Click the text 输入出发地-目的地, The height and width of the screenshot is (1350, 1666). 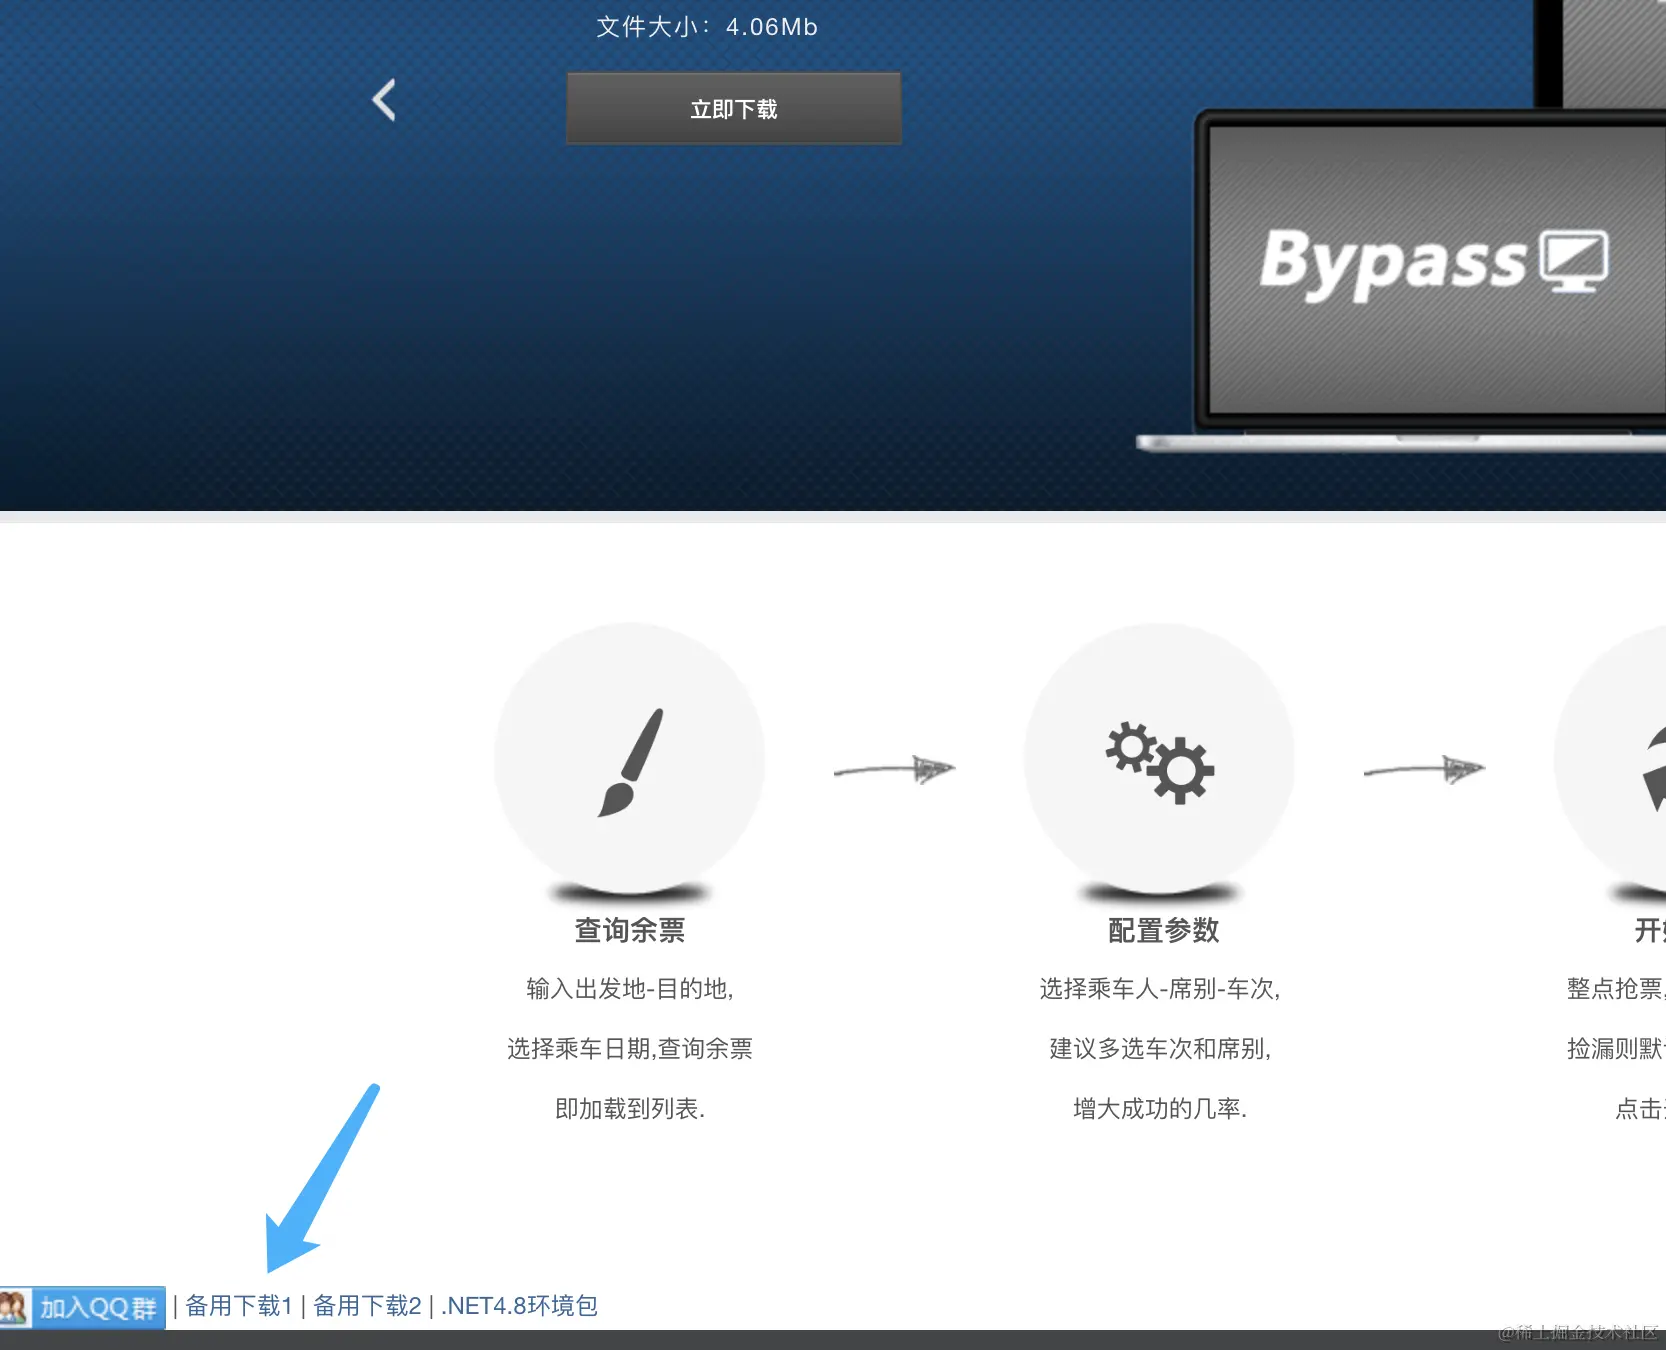pos(630,989)
